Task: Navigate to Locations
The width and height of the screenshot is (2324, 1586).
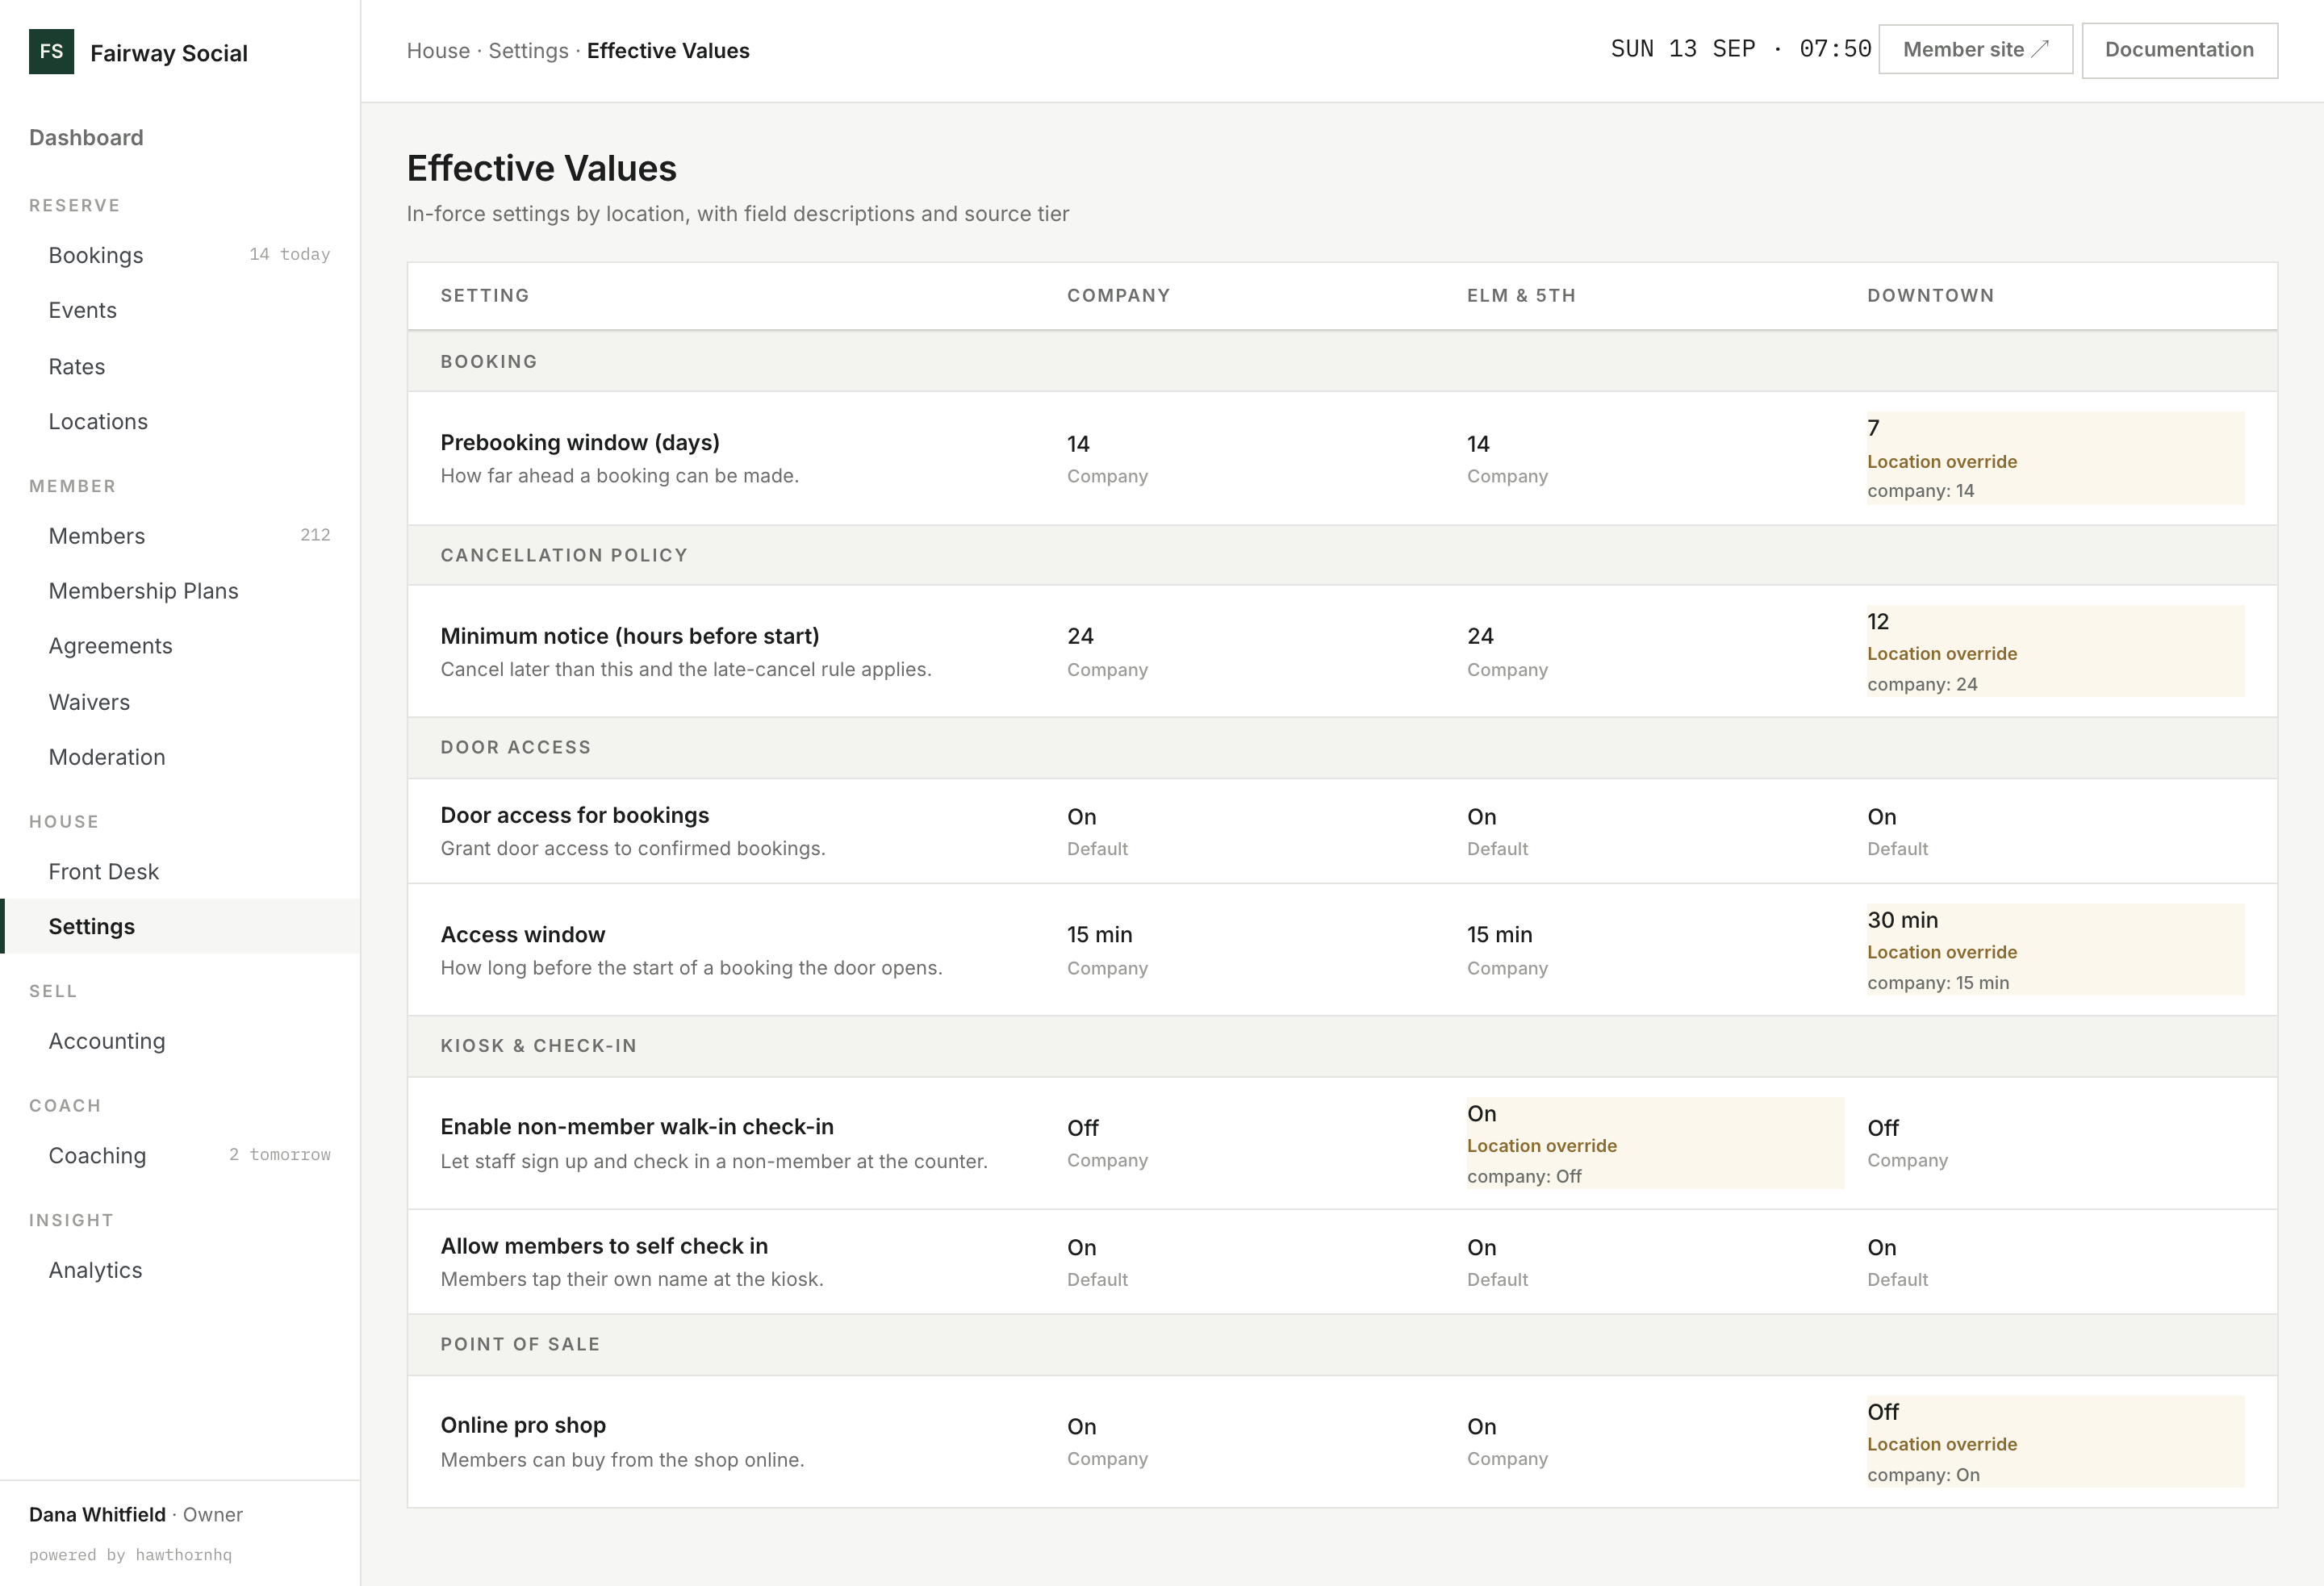Action: (x=180, y=421)
